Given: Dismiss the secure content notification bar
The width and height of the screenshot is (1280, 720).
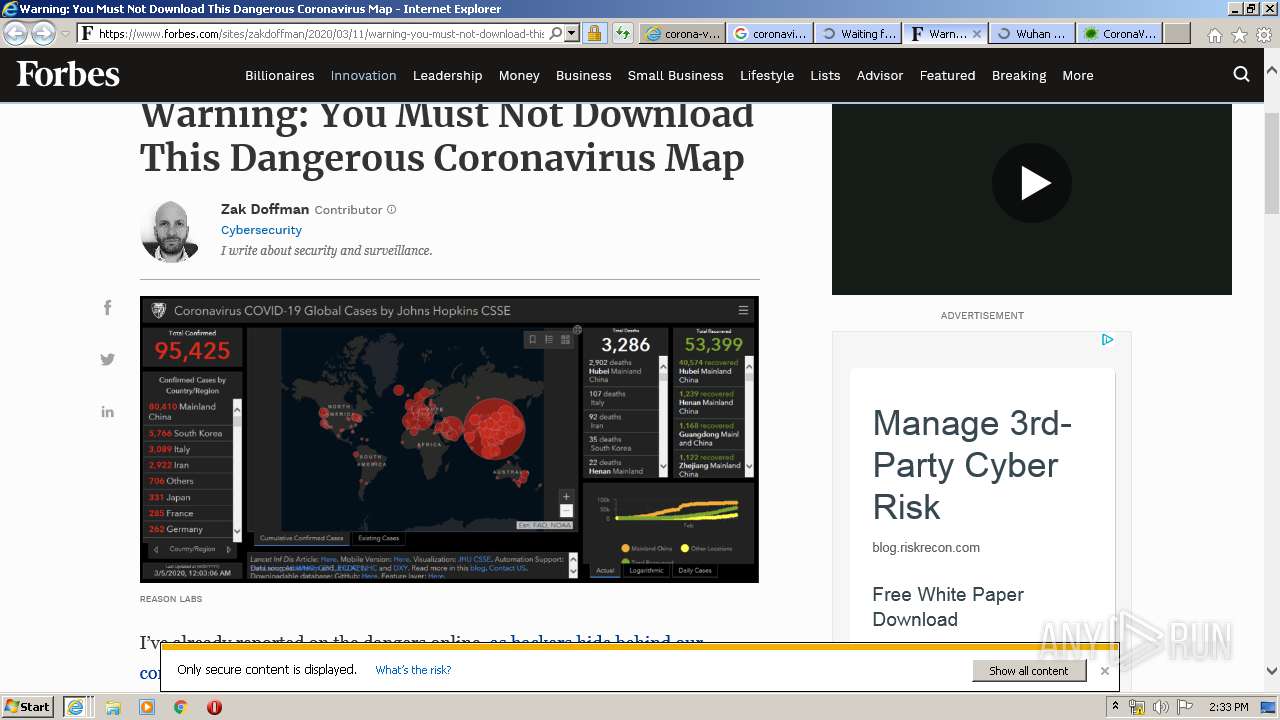Looking at the screenshot, I should (x=1105, y=670).
